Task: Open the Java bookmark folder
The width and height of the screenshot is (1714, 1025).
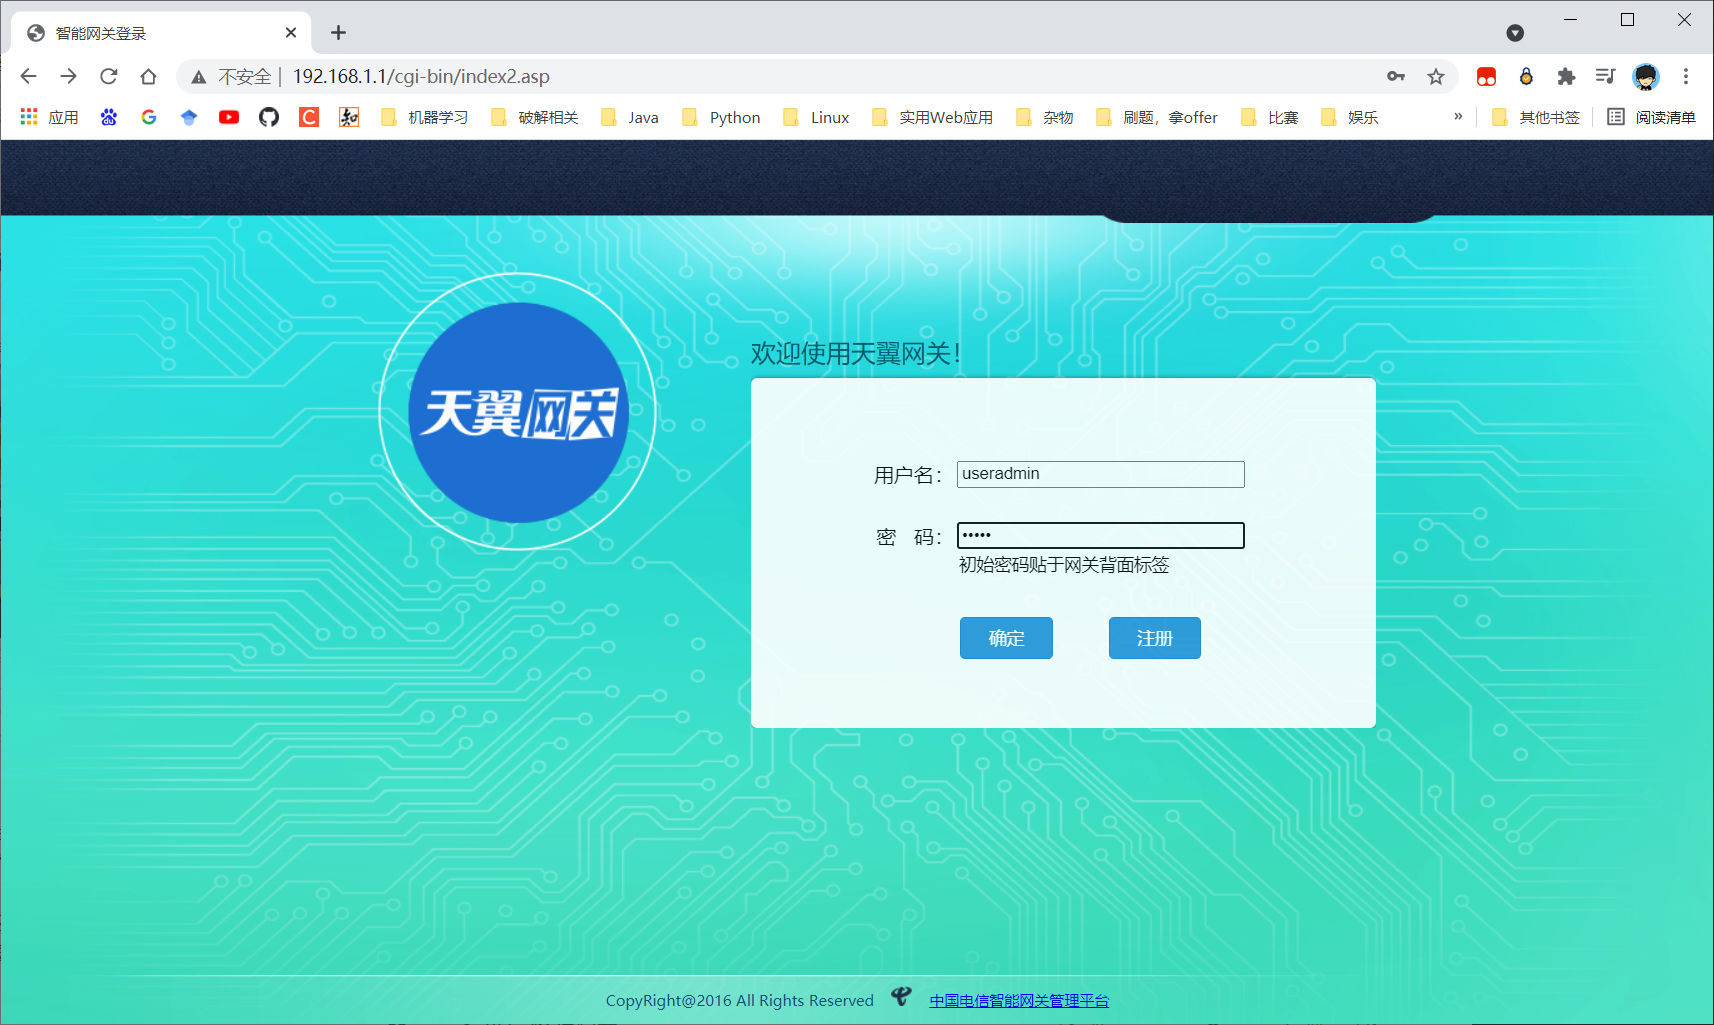Action: coord(630,117)
